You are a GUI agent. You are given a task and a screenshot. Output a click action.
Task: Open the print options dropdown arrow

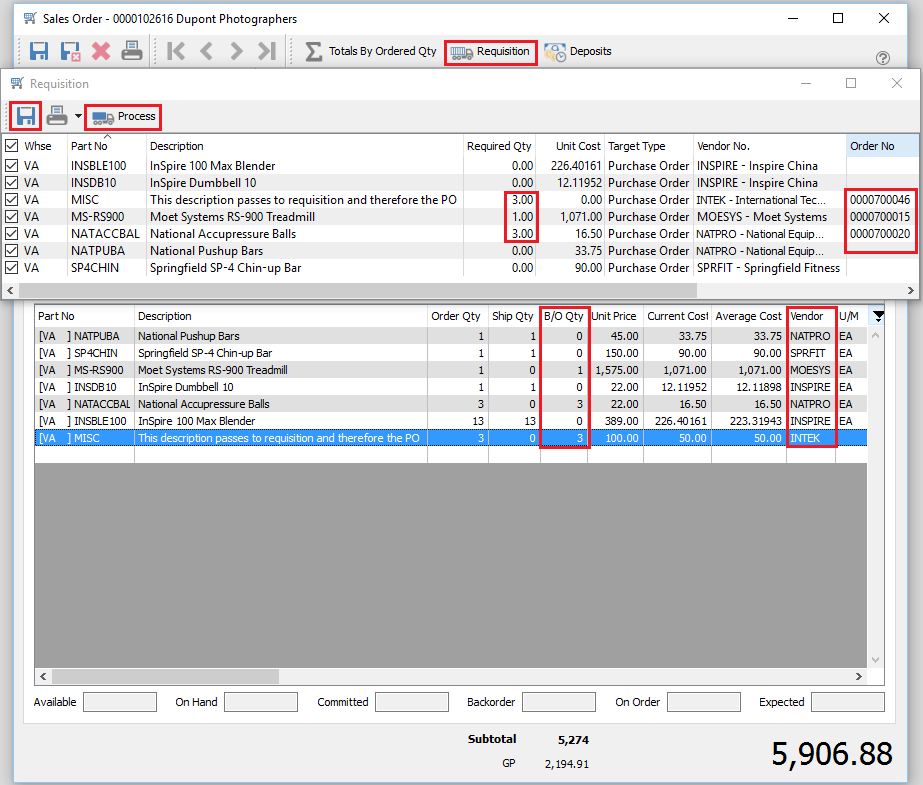tap(78, 116)
